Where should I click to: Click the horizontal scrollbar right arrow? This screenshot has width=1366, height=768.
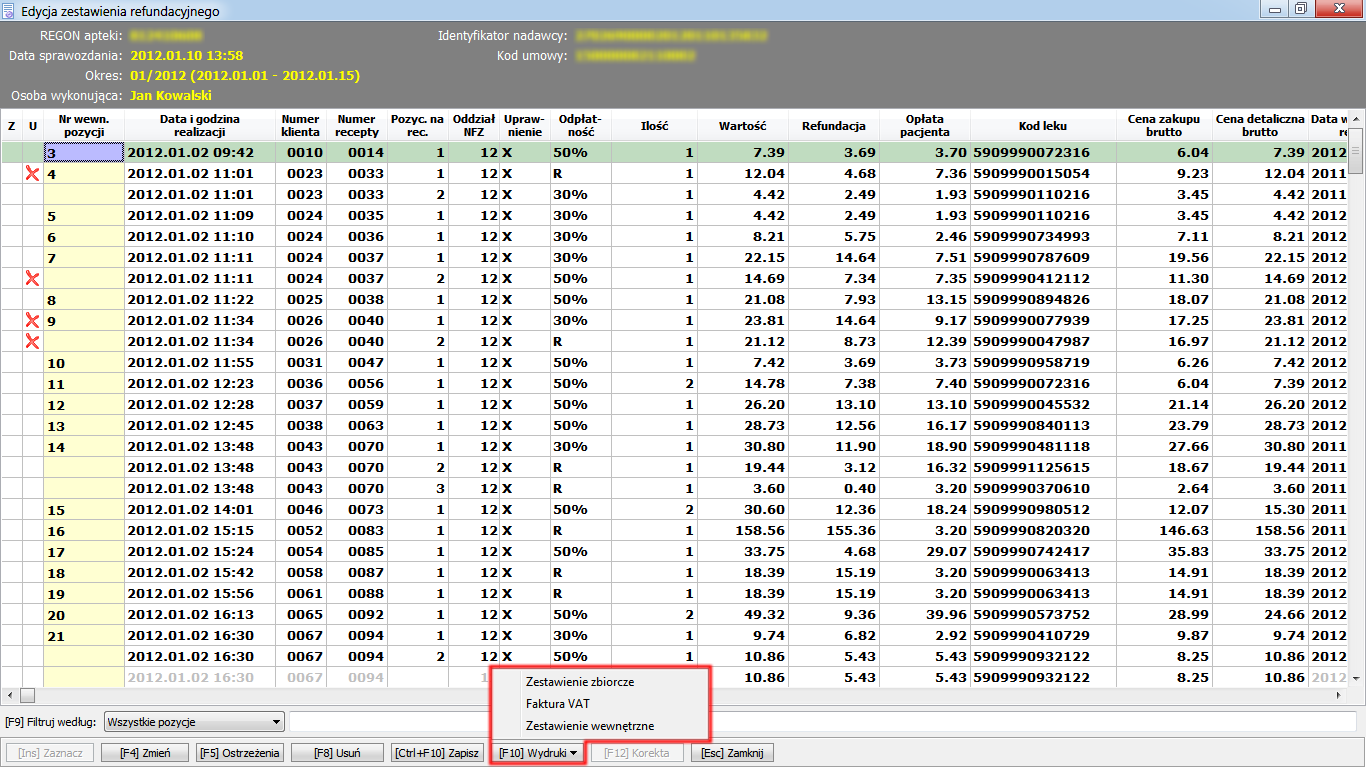1340,695
